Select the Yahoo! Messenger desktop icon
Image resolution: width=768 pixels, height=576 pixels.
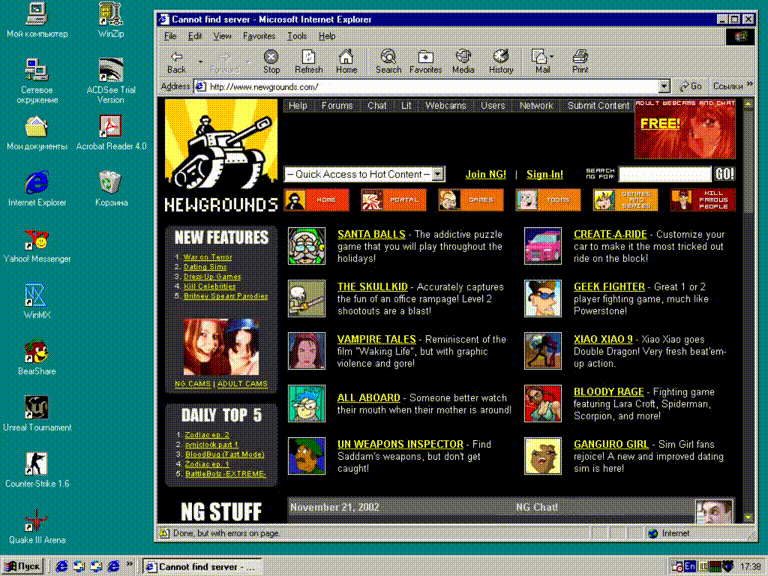(37, 245)
